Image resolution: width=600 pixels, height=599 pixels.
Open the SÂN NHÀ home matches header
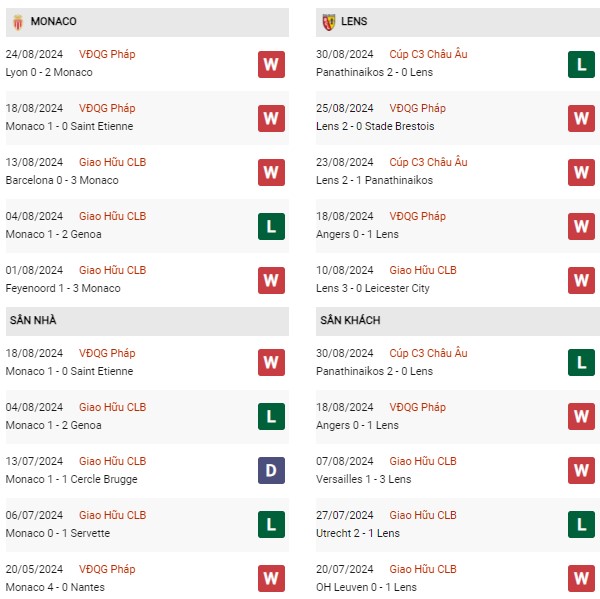click(x=37, y=320)
